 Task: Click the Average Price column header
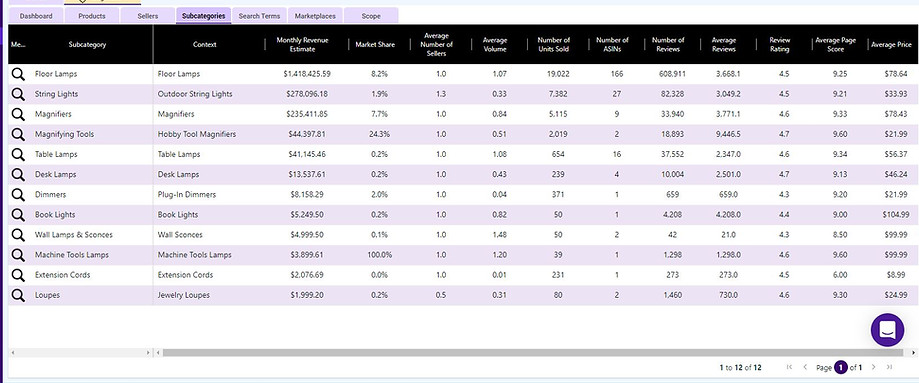(x=891, y=45)
